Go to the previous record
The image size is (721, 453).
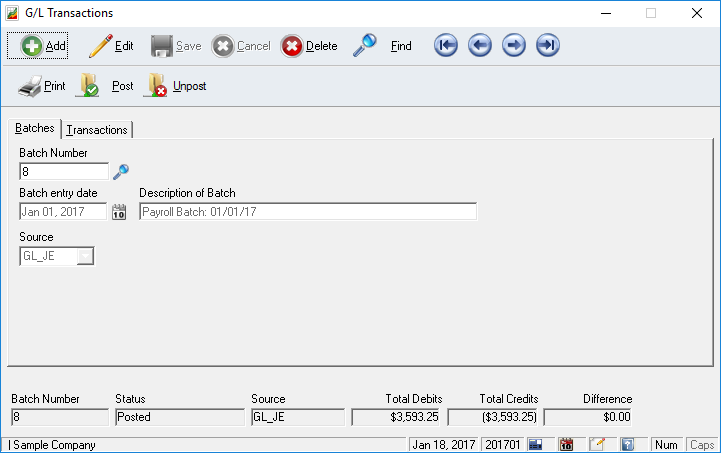click(x=480, y=46)
